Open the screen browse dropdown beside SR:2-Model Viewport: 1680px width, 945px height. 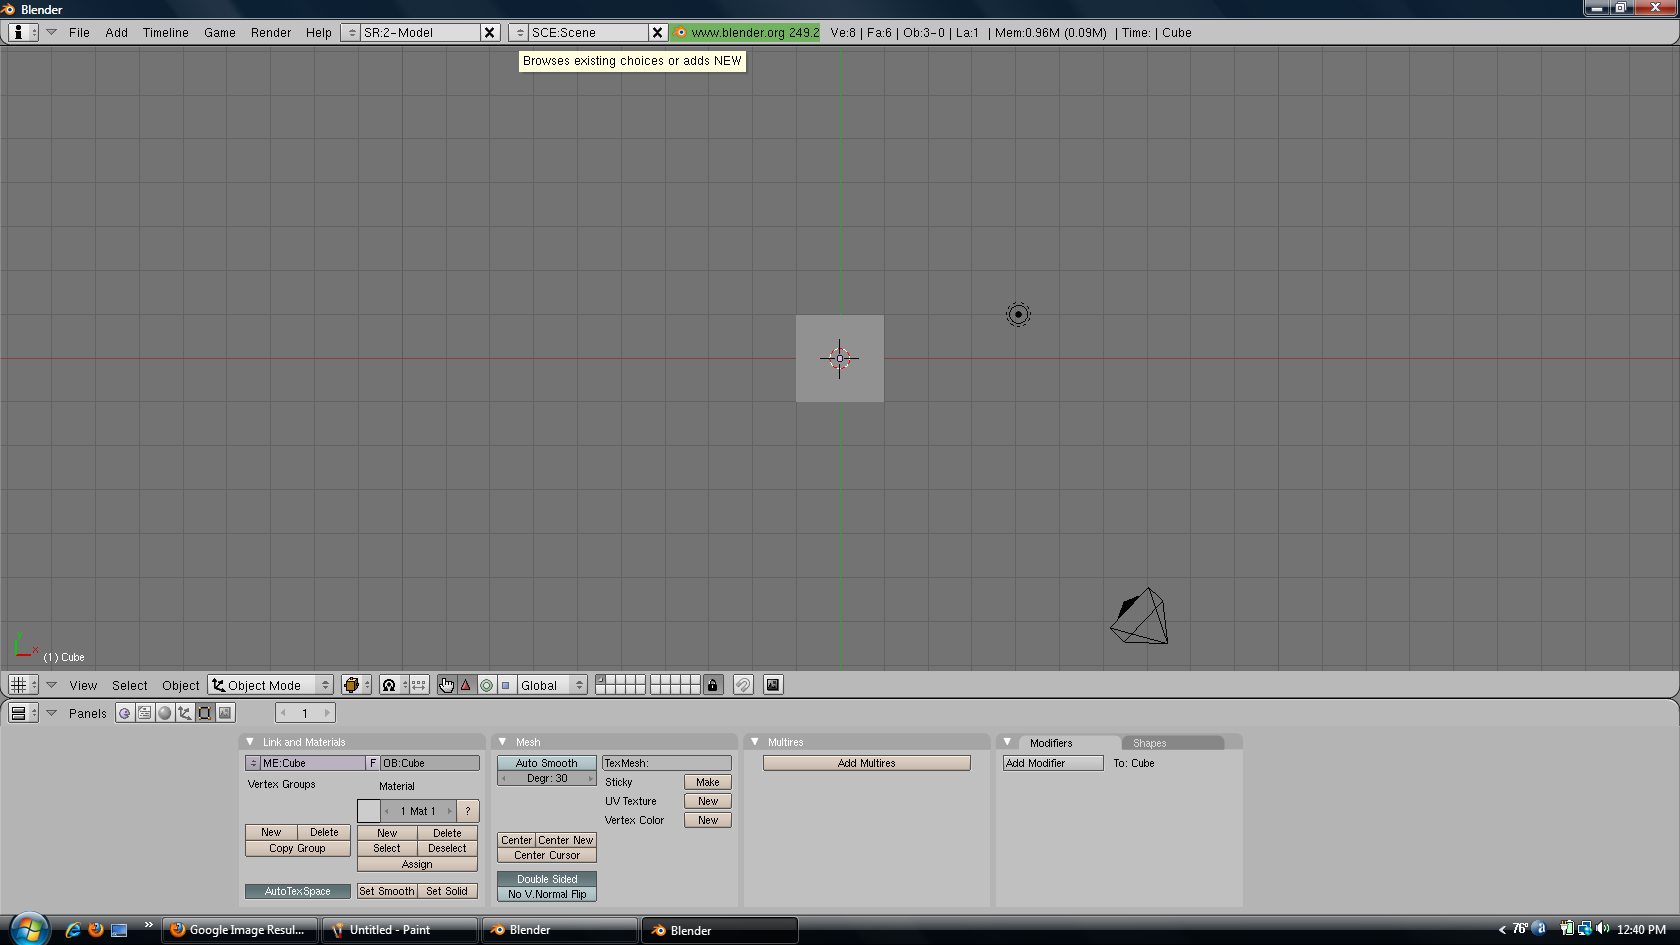click(351, 32)
